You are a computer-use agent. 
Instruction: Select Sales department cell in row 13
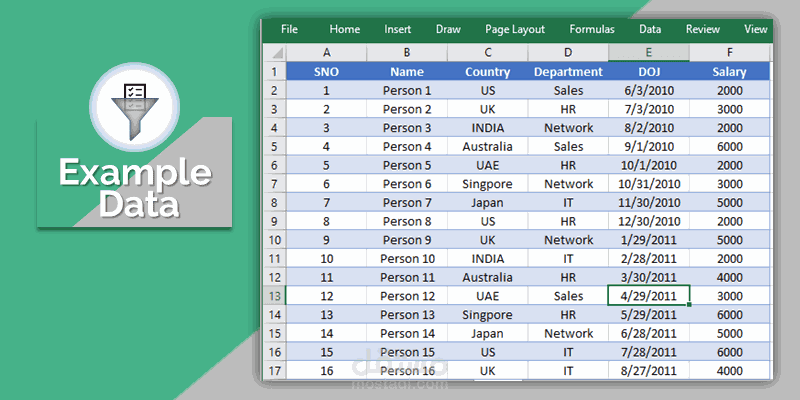coord(568,296)
